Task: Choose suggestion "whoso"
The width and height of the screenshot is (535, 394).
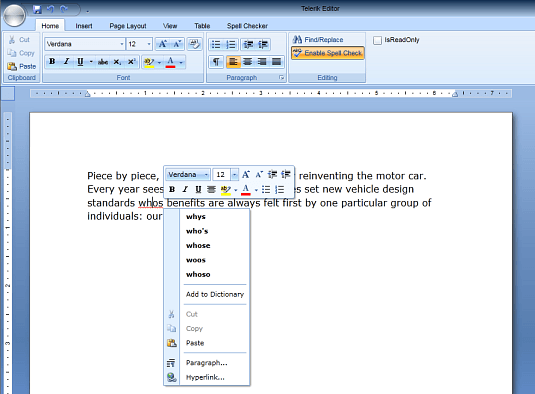Action: pos(207,274)
